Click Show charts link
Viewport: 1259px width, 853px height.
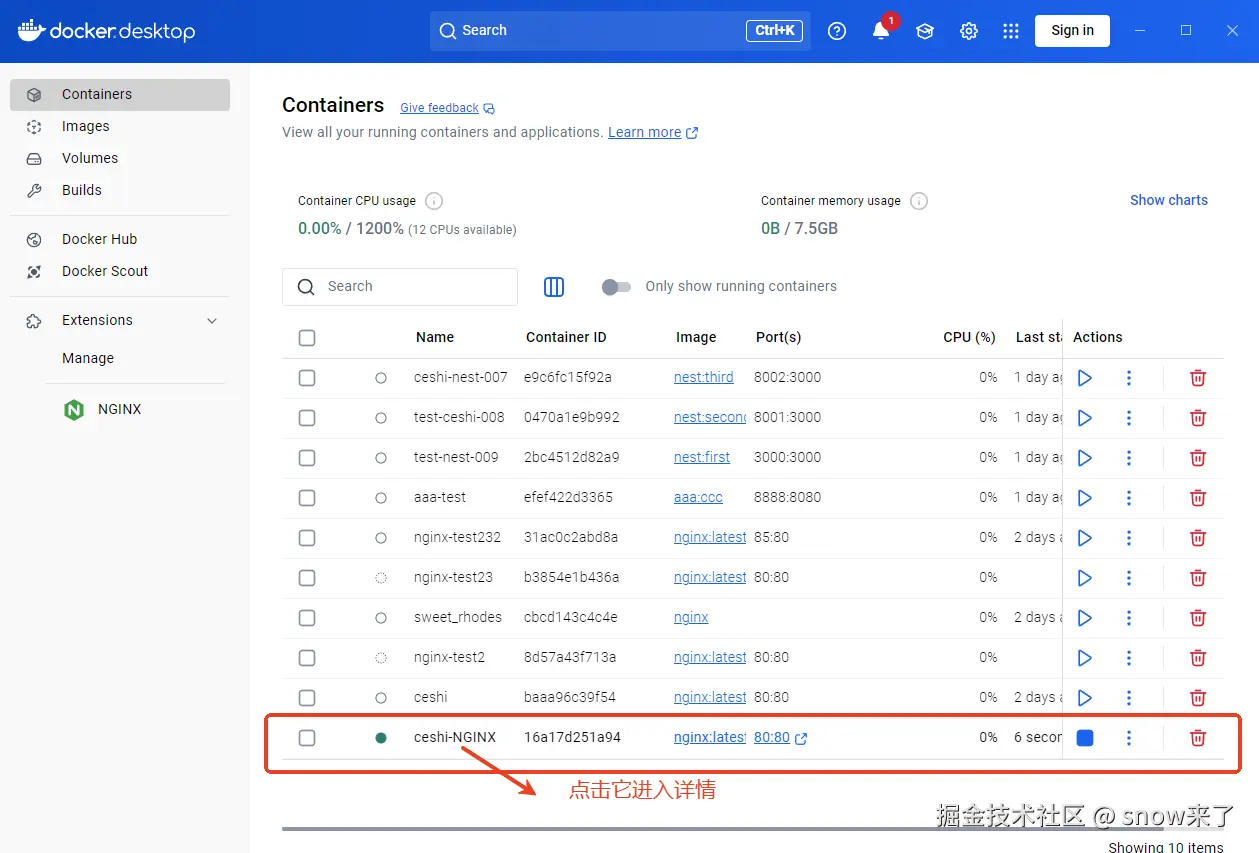coord(1169,201)
